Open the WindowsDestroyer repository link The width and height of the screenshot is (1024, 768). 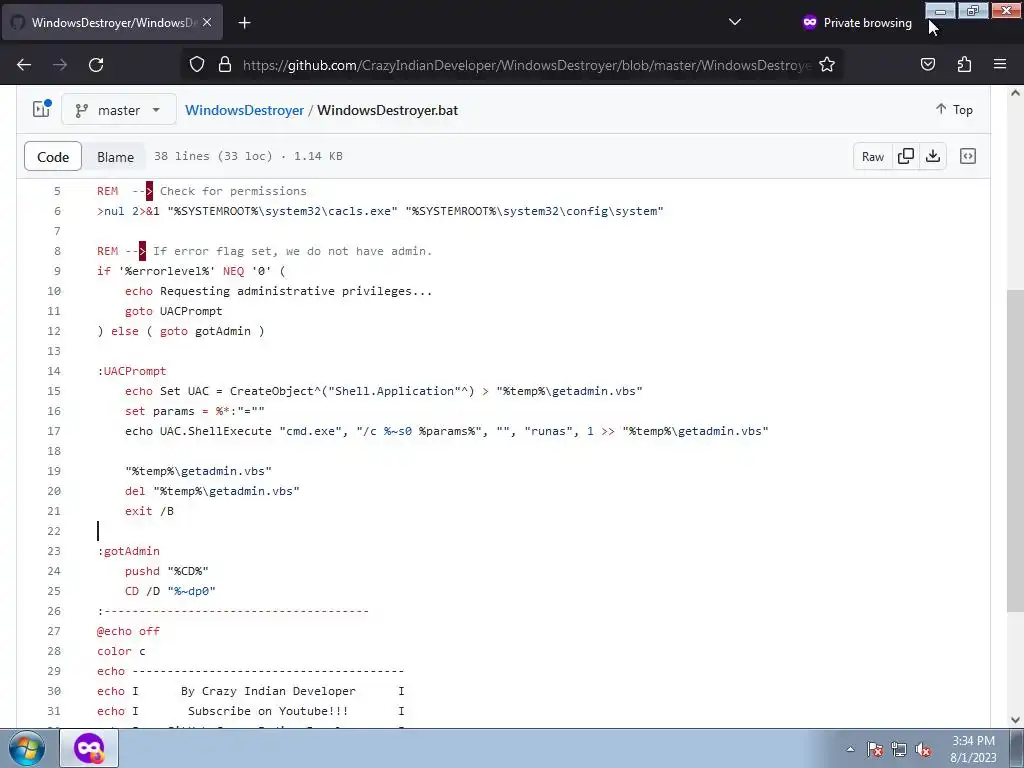(244, 110)
